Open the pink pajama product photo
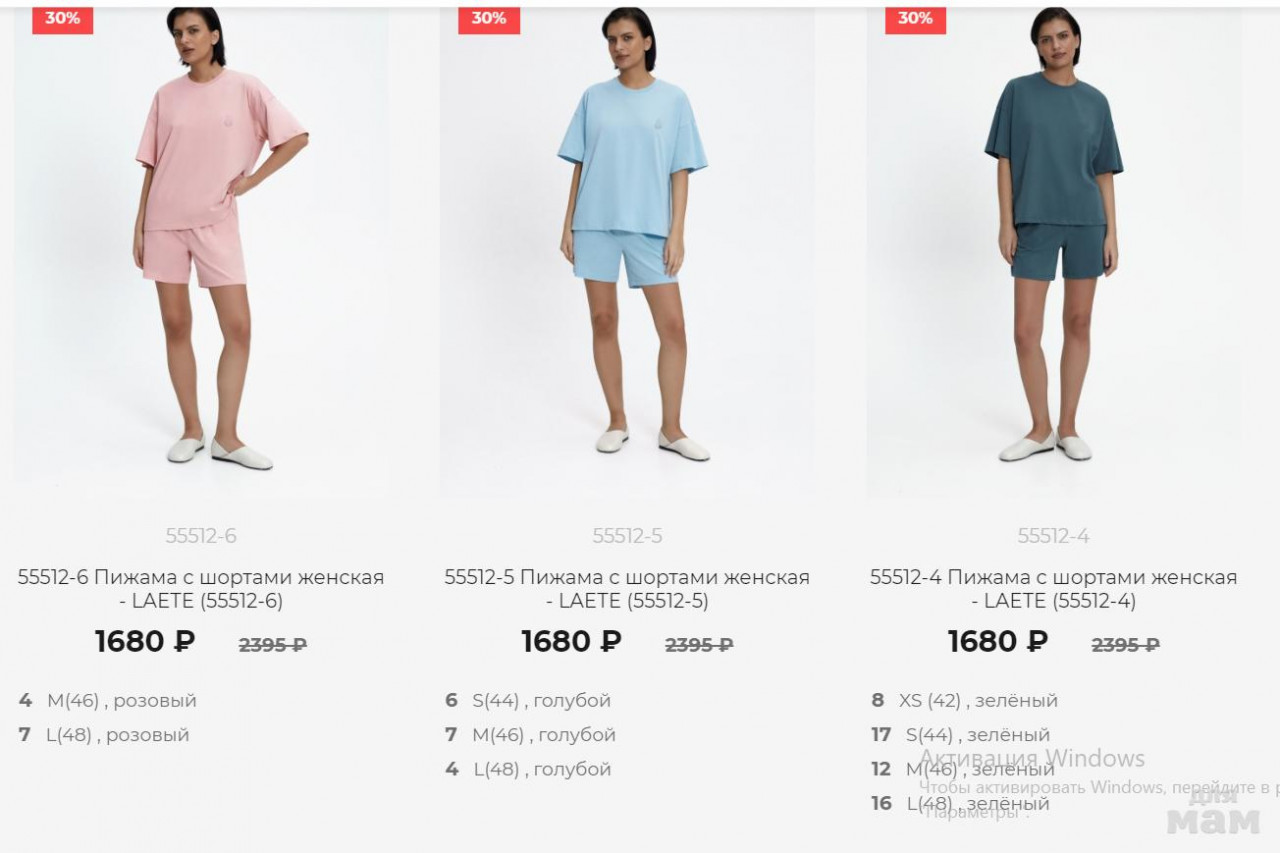 (201, 252)
